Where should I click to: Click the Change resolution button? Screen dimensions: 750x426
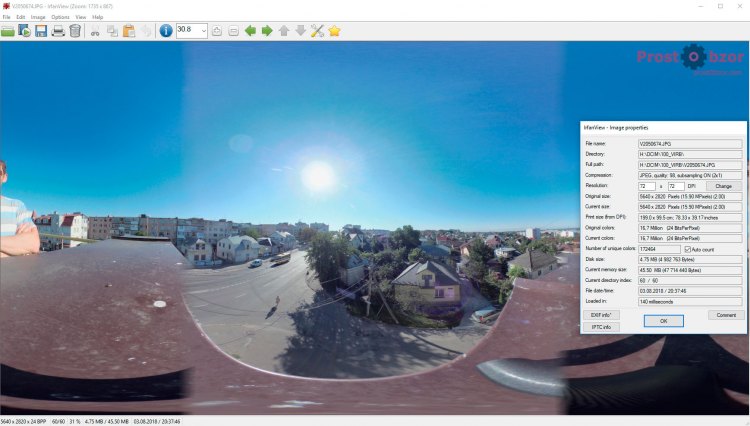coord(724,186)
